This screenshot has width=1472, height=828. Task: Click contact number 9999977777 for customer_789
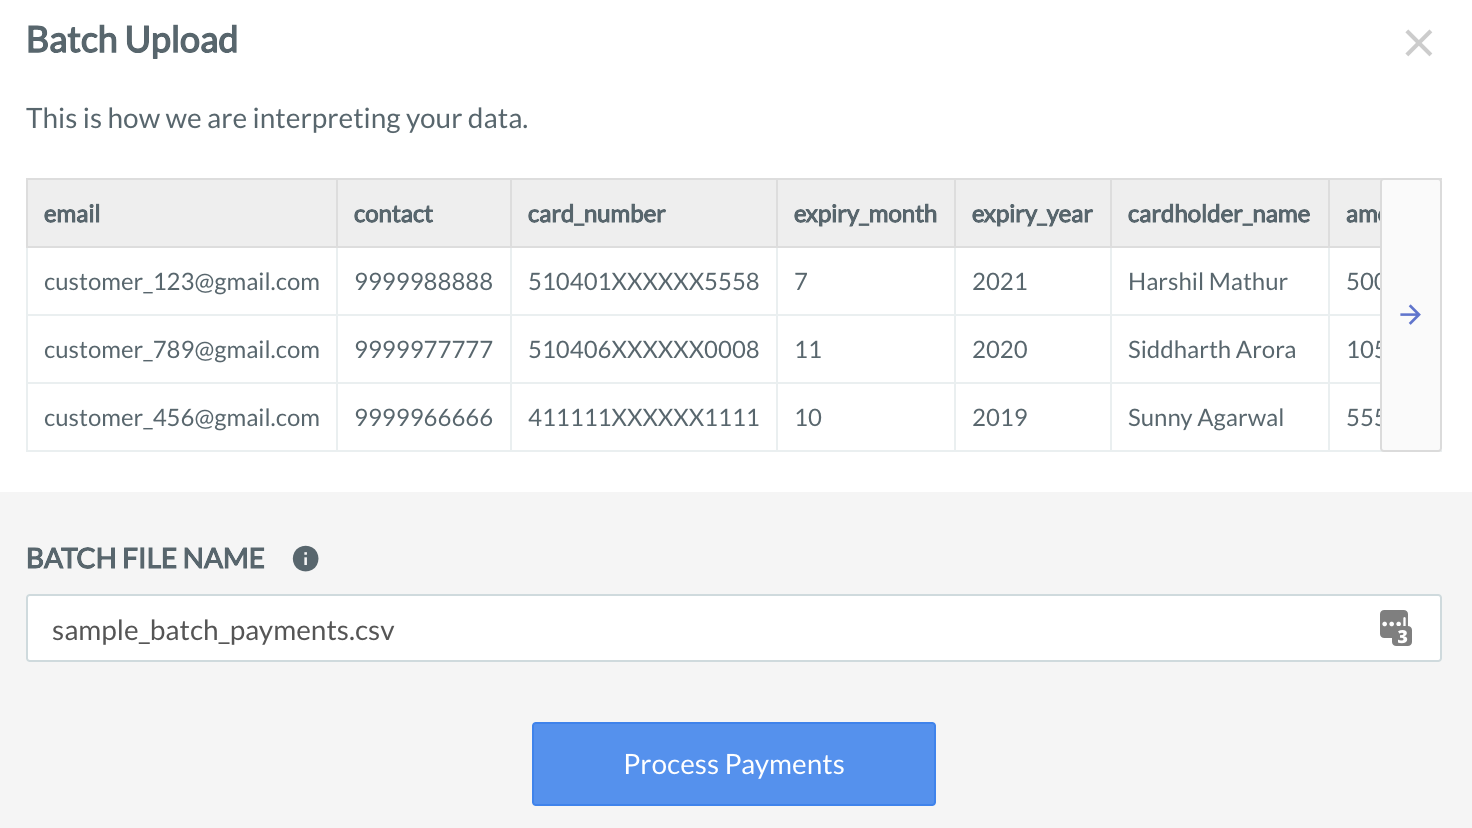coord(423,349)
